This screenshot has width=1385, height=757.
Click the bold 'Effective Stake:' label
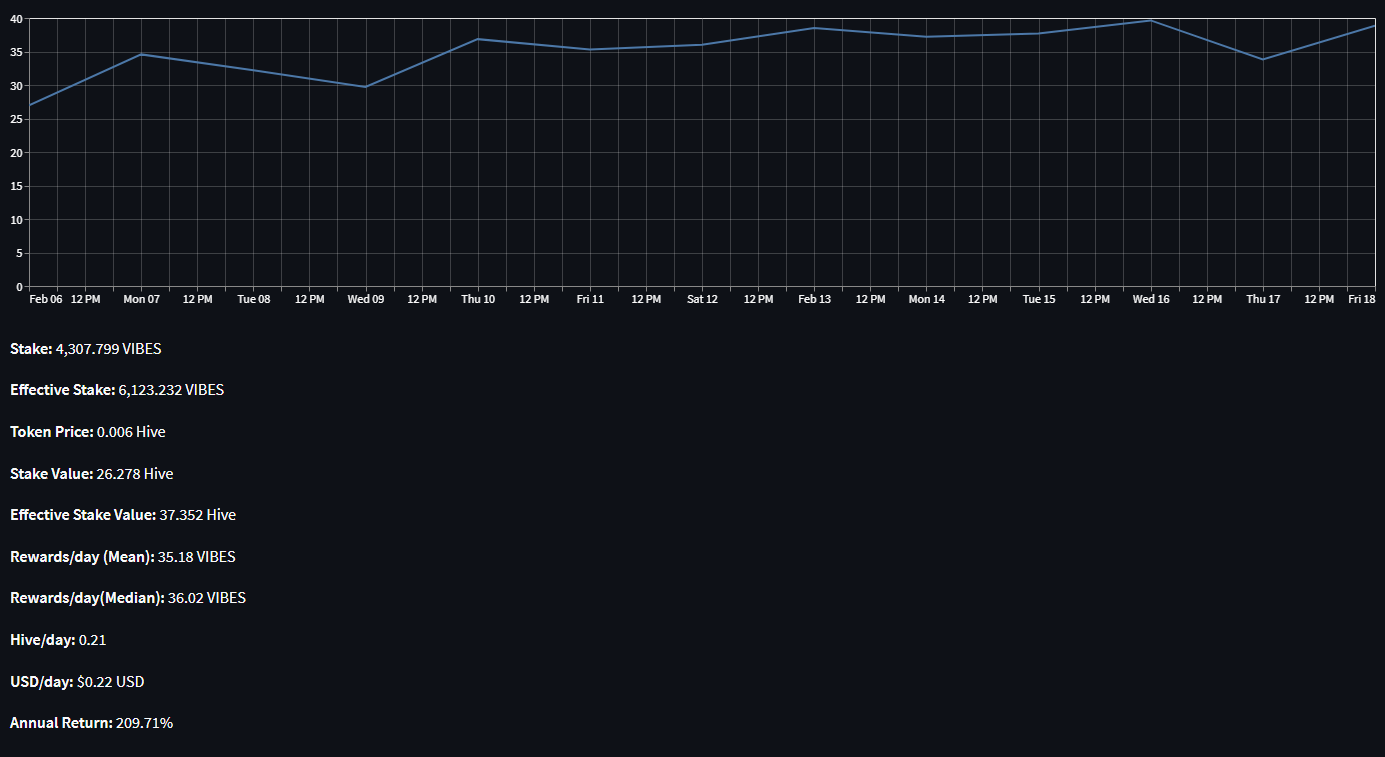click(62, 390)
